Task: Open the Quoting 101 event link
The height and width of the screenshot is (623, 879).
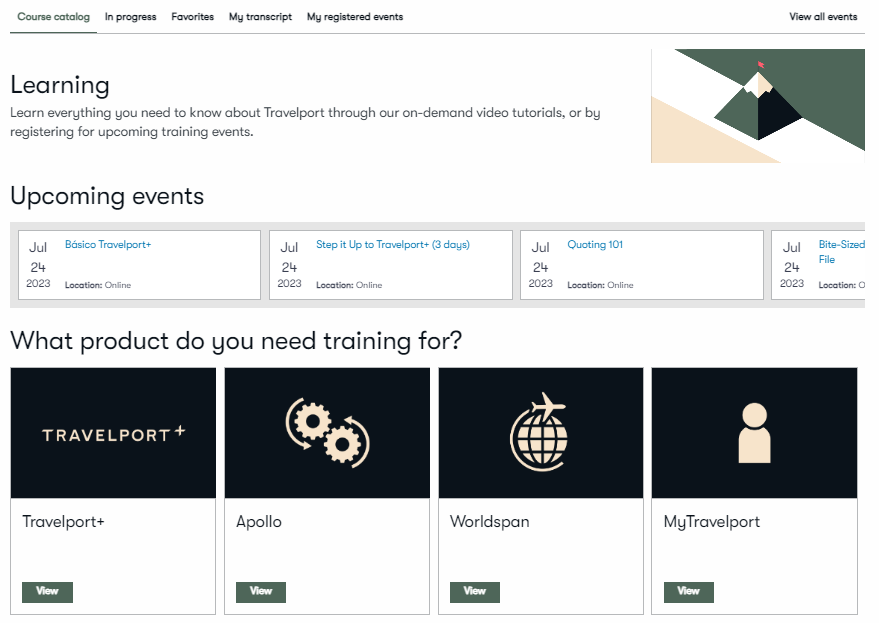Action: 595,244
